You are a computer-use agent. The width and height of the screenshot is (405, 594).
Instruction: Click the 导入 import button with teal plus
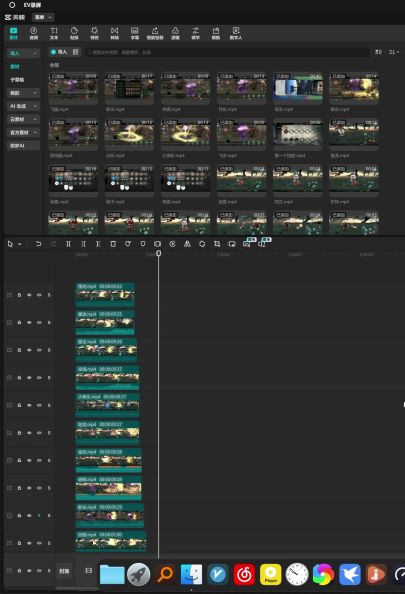click(59, 52)
